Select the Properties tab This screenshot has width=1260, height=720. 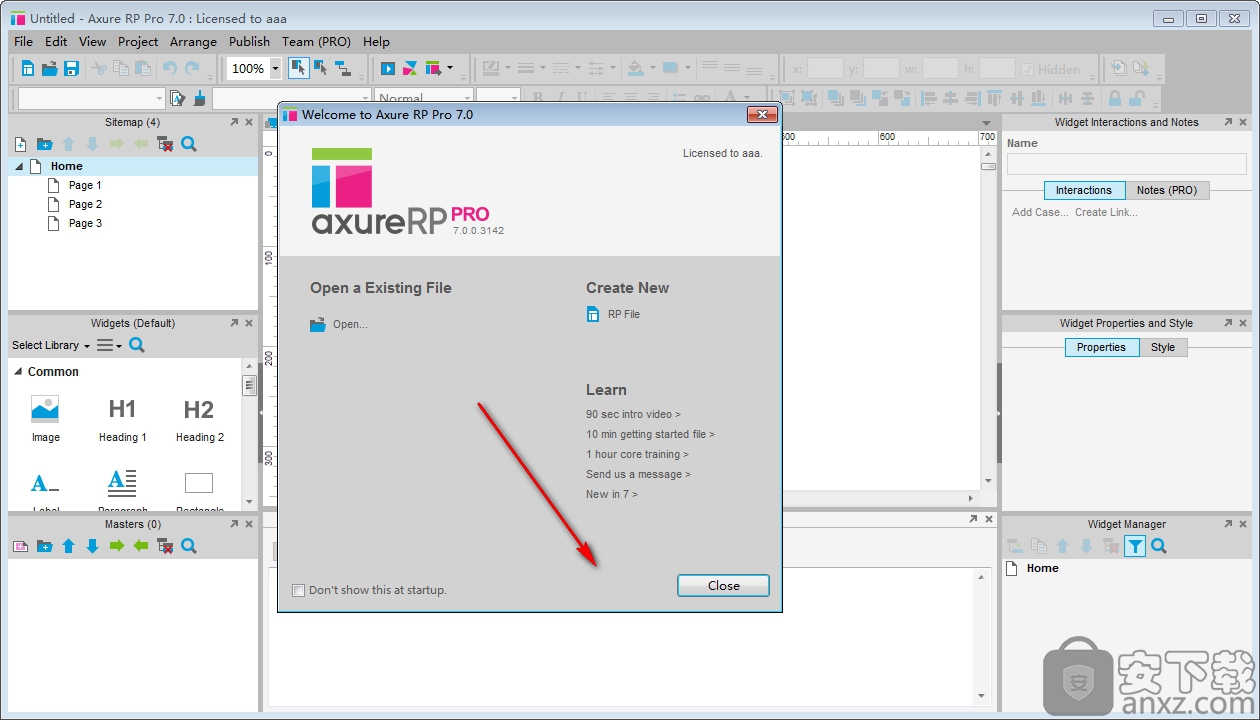1101,347
